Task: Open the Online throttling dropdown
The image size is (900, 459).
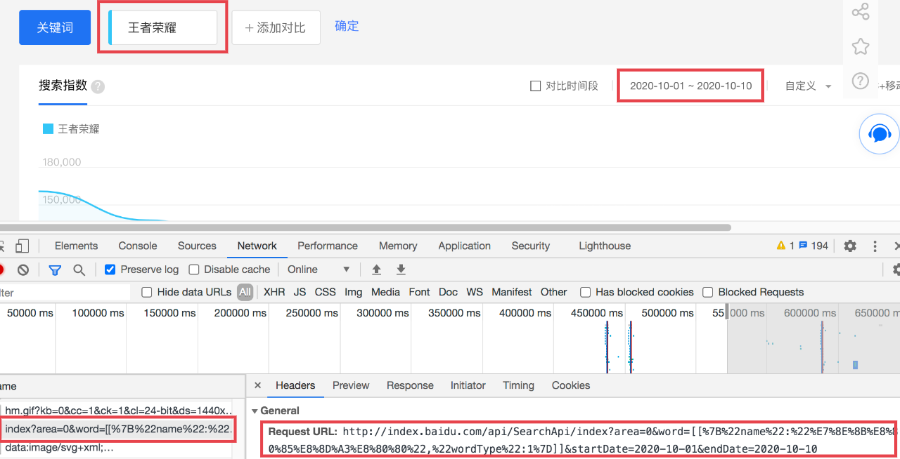Action: 319,269
